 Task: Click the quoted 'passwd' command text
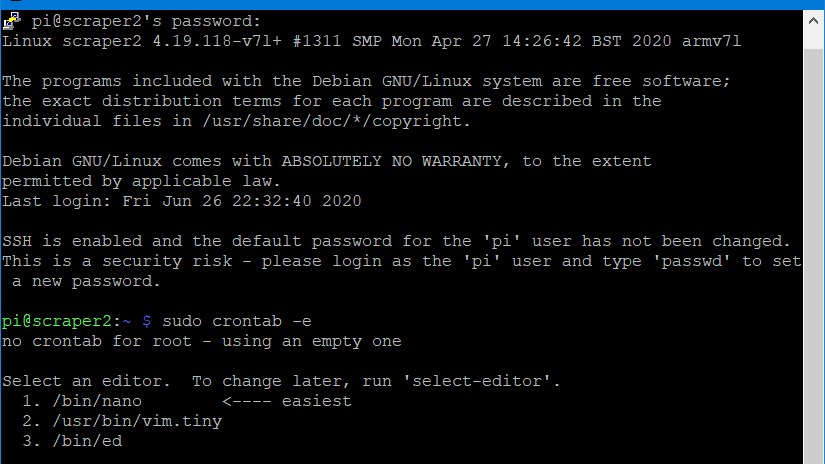(692, 261)
